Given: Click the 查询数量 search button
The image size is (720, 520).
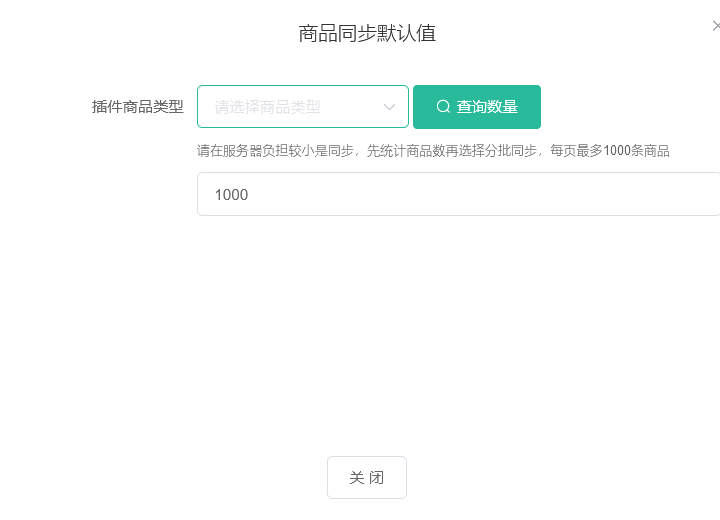Looking at the screenshot, I should [477, 107].
